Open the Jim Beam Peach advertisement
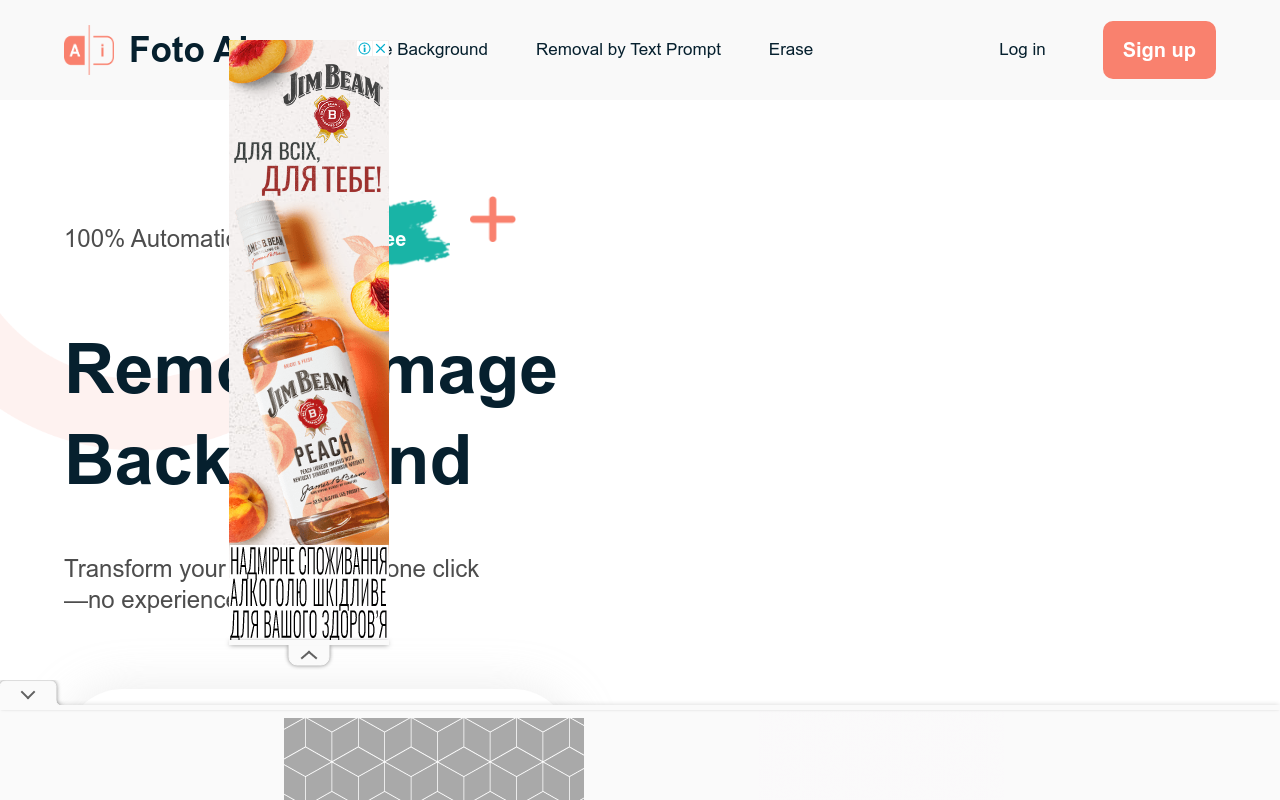The height and width of the screenshot is (800, 1280). [309, 342]
